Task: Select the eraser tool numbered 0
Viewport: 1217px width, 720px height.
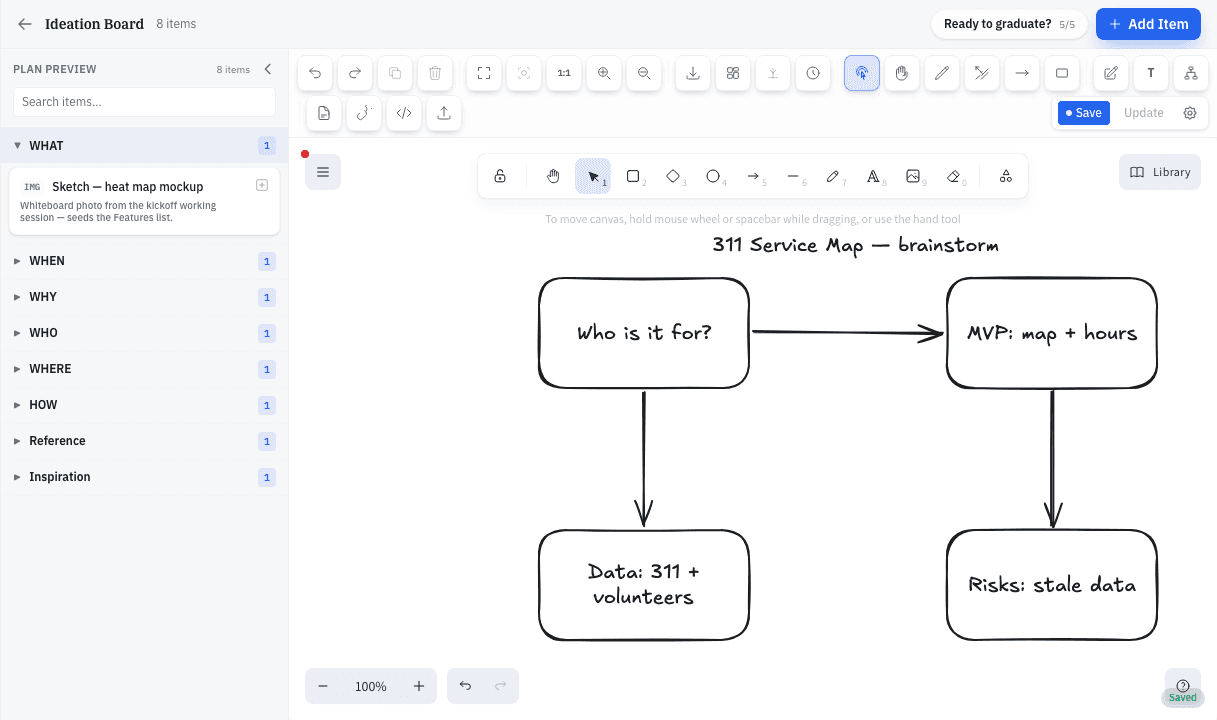Action: (x=953, y=176)
